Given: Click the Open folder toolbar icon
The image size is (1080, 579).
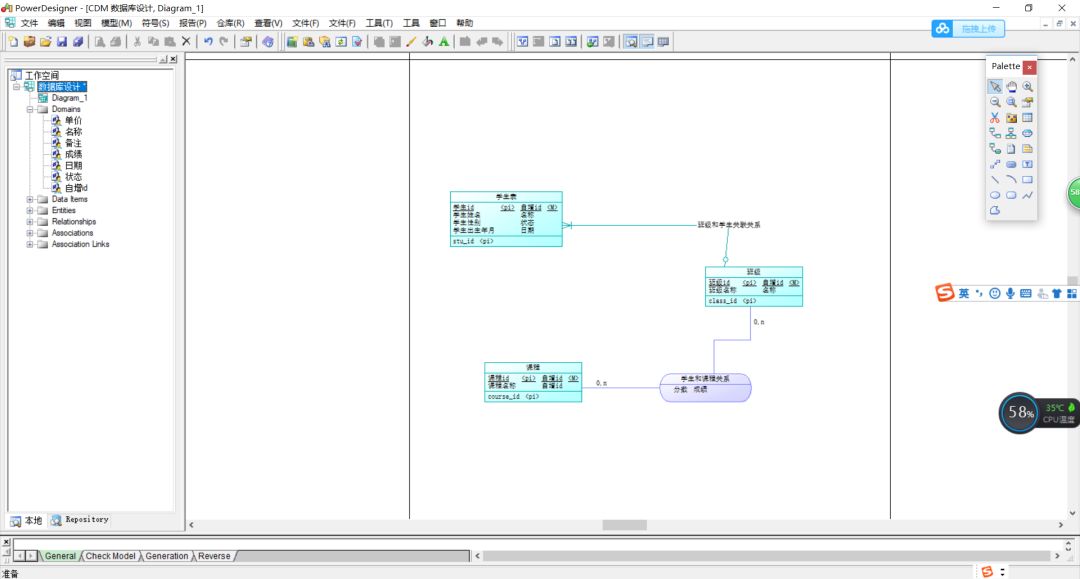Looking at the screenshot, I should click(45, 42).
